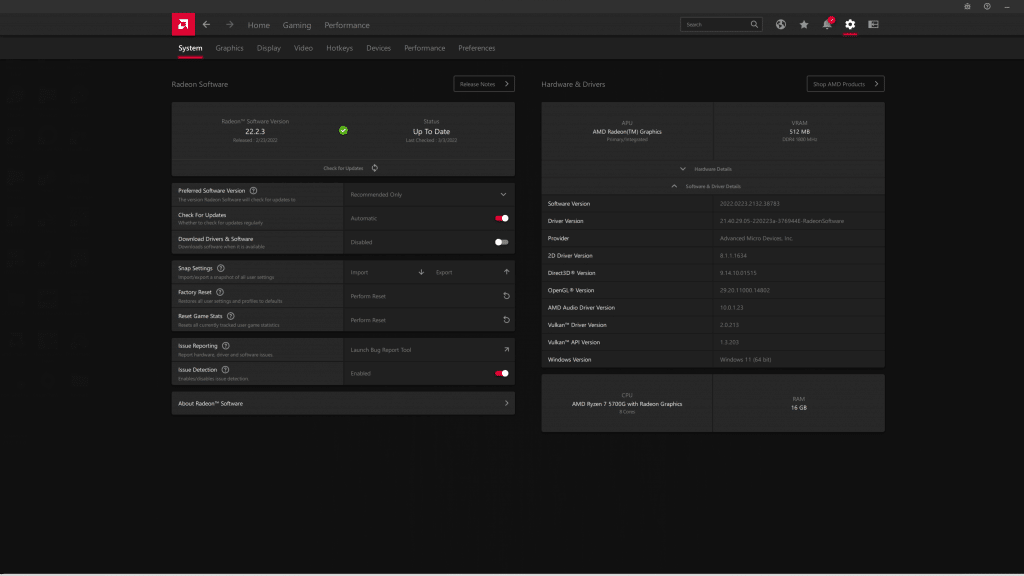Collapse Software & Driver Details section
Image resolution: width=1024 pixels, height=576 pixels.
click(713, 186)
